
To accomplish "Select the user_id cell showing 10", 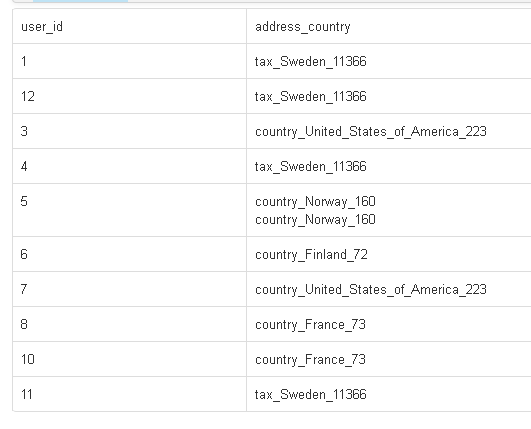I will click(129, 359).
